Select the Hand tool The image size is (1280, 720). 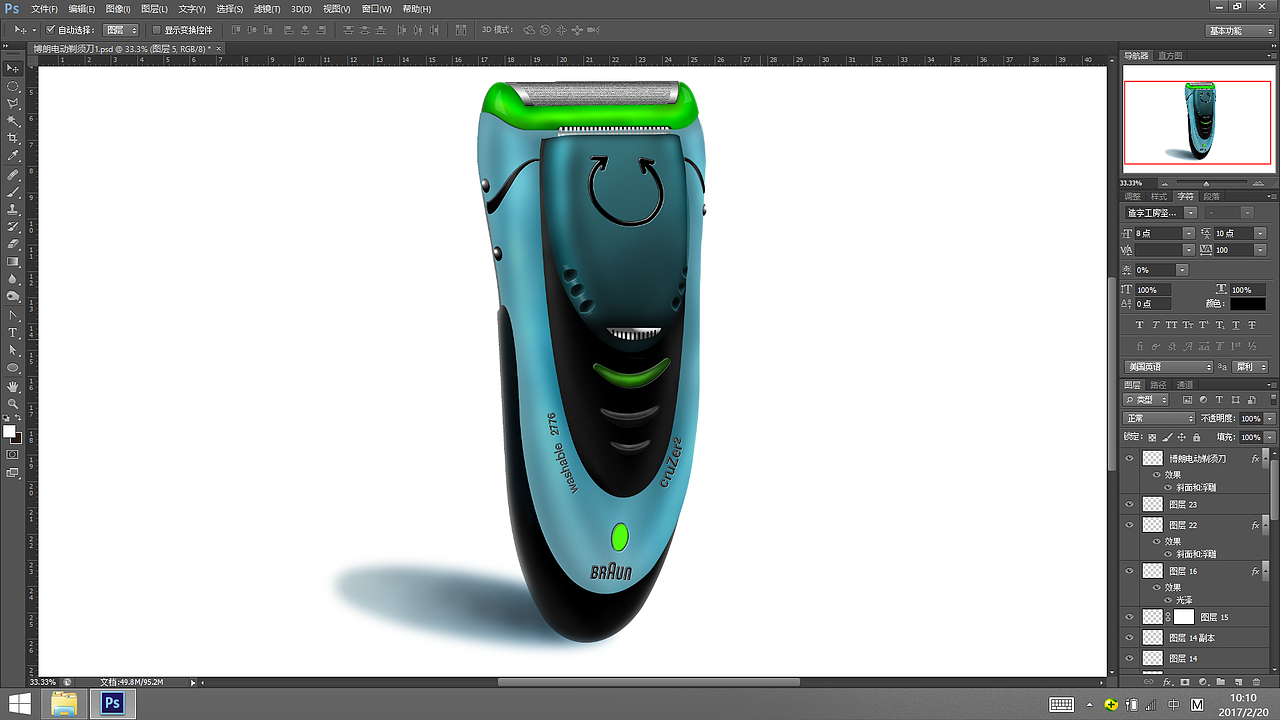point(13,386)
